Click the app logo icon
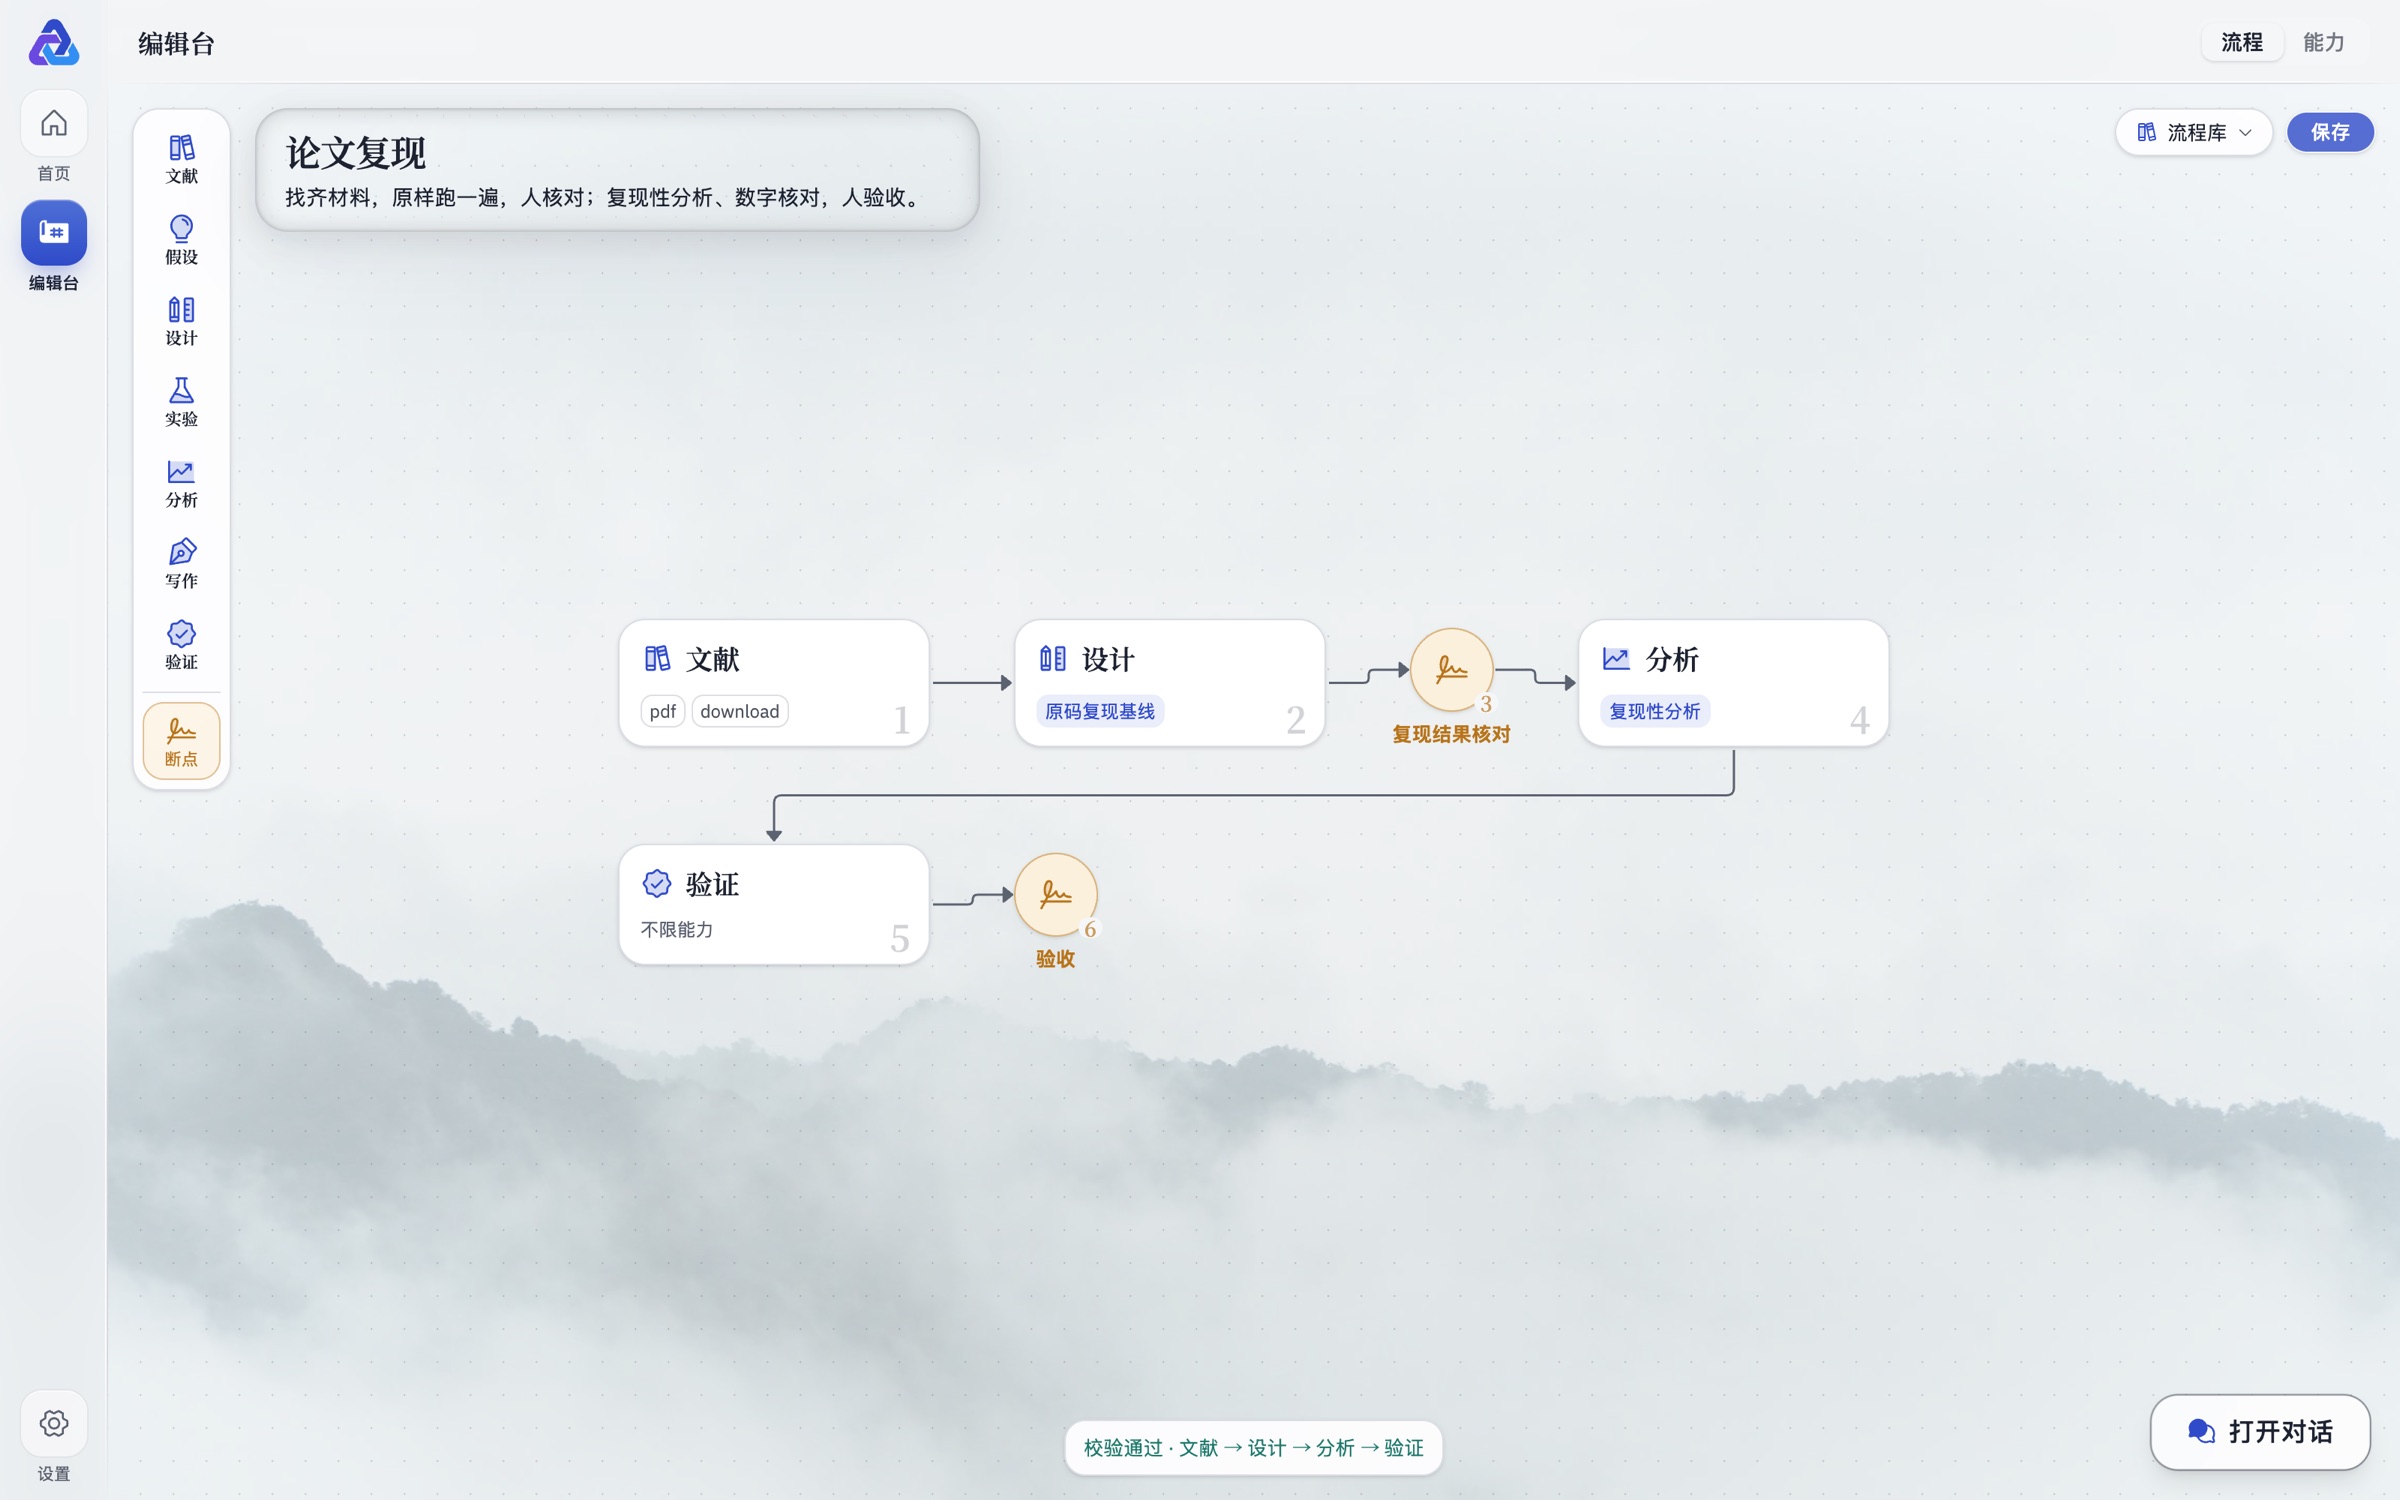Viewport: 2400px width, 1500px height. [54, 43]
